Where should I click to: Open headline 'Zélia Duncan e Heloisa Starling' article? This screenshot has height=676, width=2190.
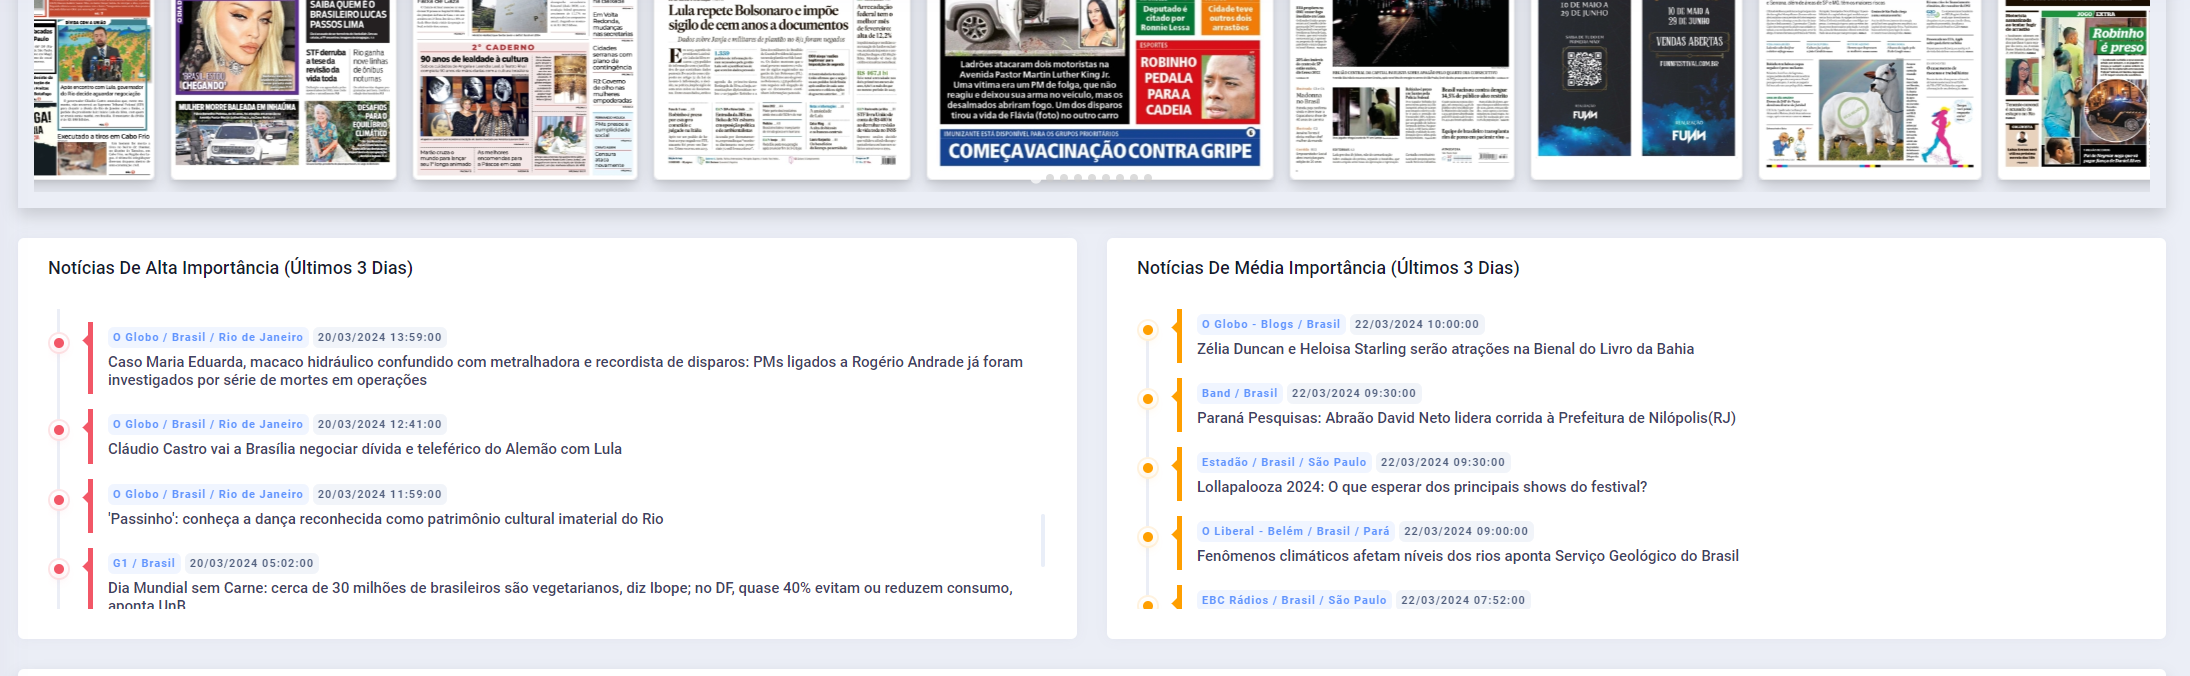coord(1445,349)
